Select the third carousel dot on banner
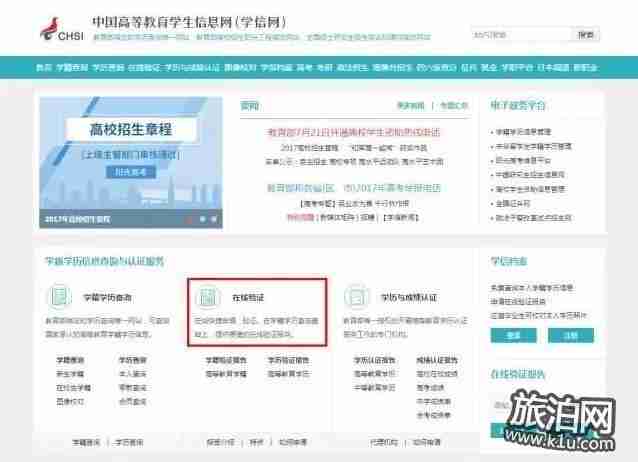This screenshot has height=462, width=638. pyautogui.click(x=214, y=219)
